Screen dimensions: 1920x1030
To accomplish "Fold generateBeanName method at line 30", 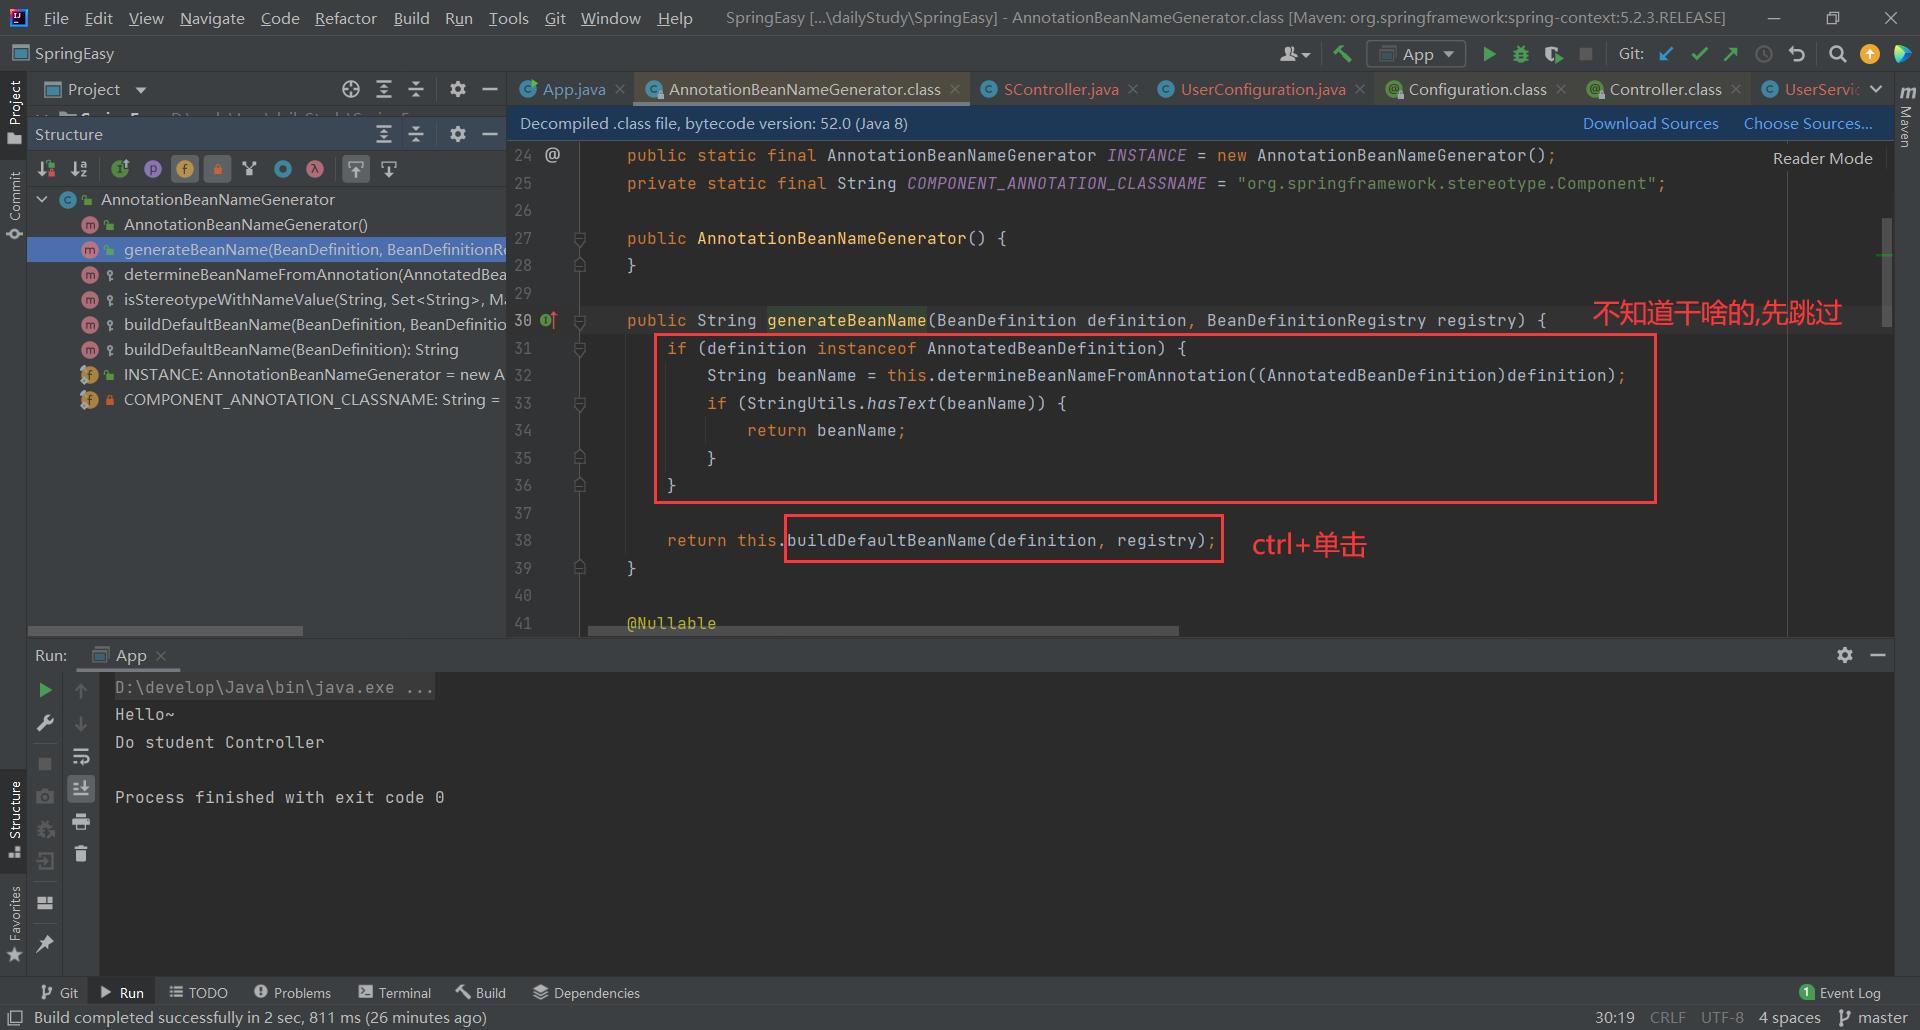I will (x=580, y=321).
